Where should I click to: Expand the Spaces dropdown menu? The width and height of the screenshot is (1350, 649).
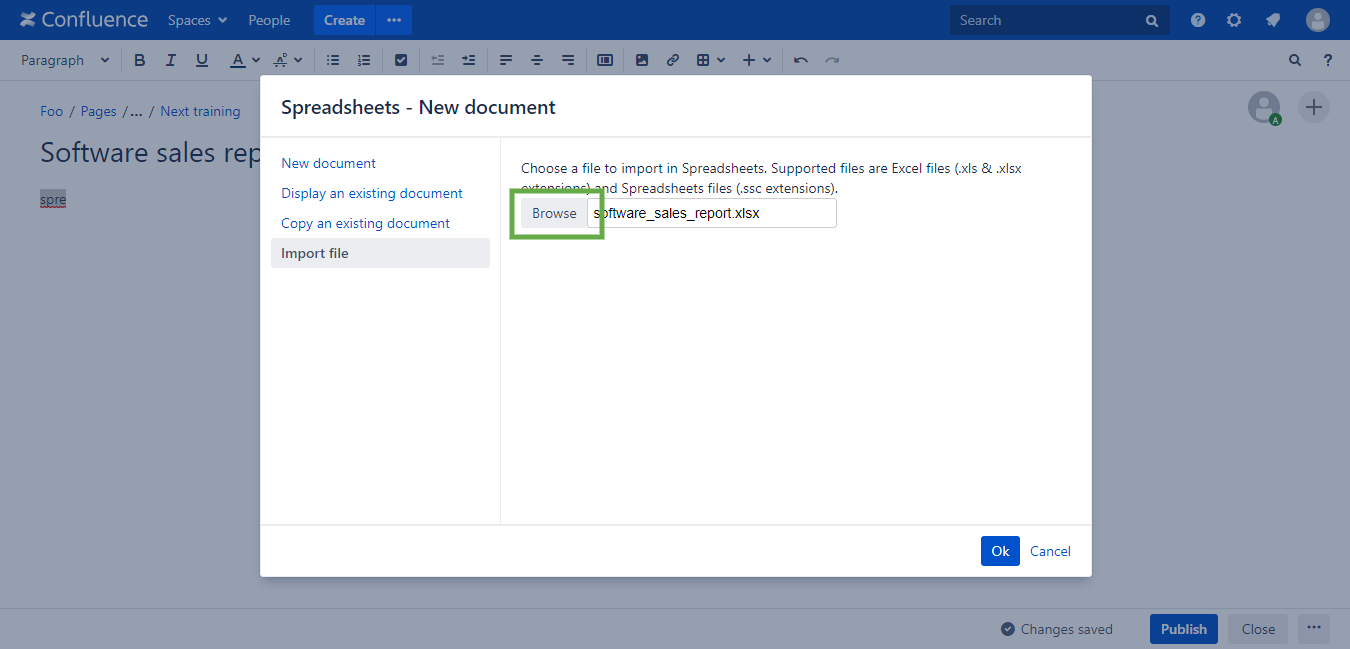pyautogui.click(x=197, y=20)
